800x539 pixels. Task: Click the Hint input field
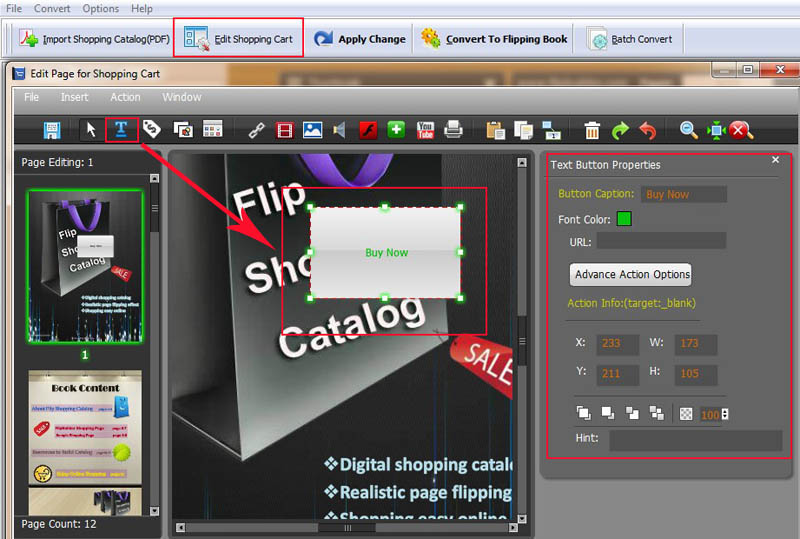coord(695,440)
